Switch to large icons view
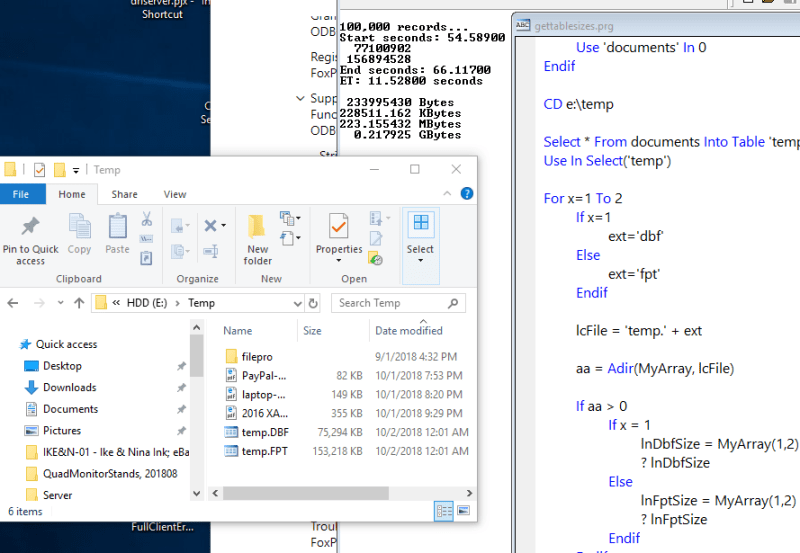Viewport: 800px width, 553px height. [463, 511]
